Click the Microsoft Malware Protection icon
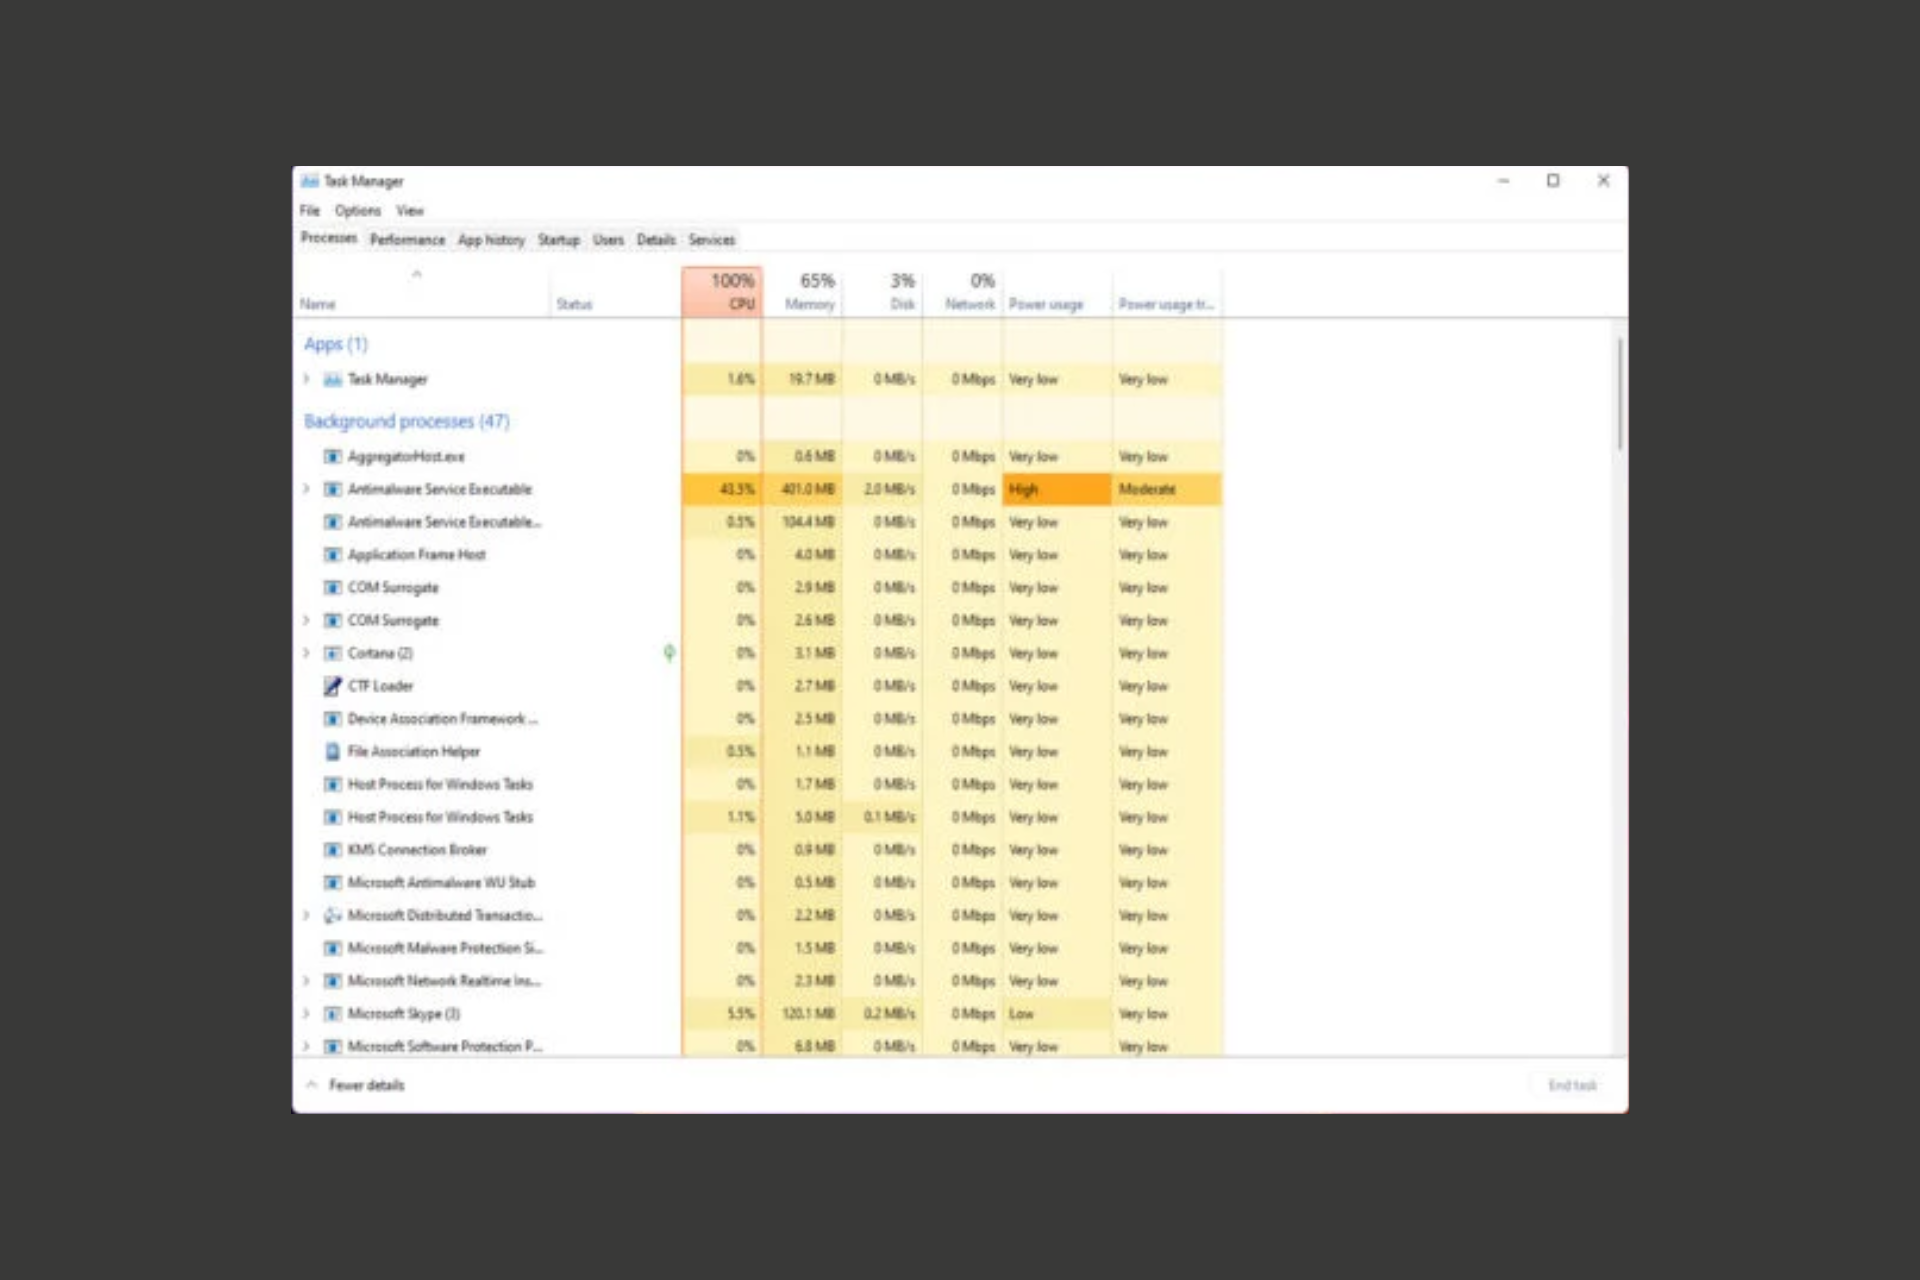 333,948
